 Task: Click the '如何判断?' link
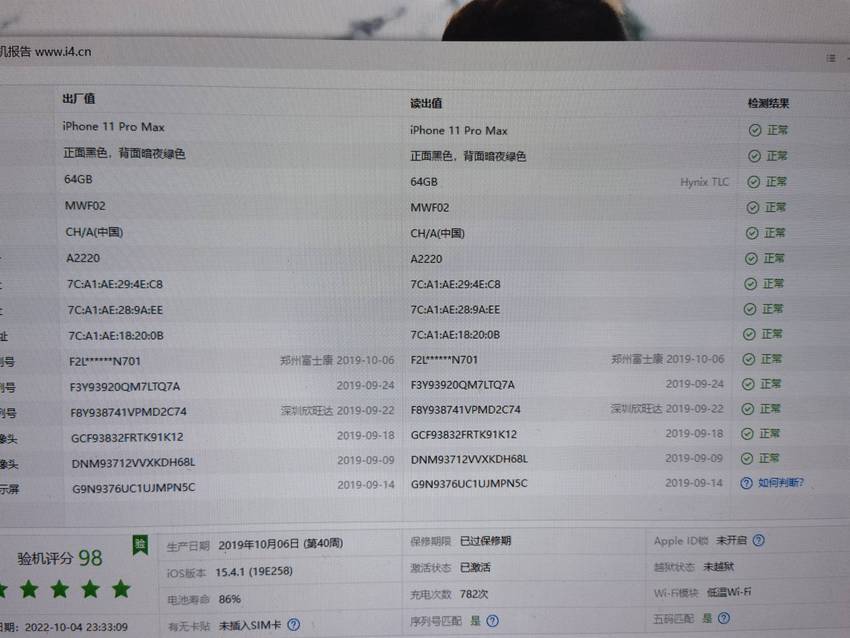click(781, 482)
